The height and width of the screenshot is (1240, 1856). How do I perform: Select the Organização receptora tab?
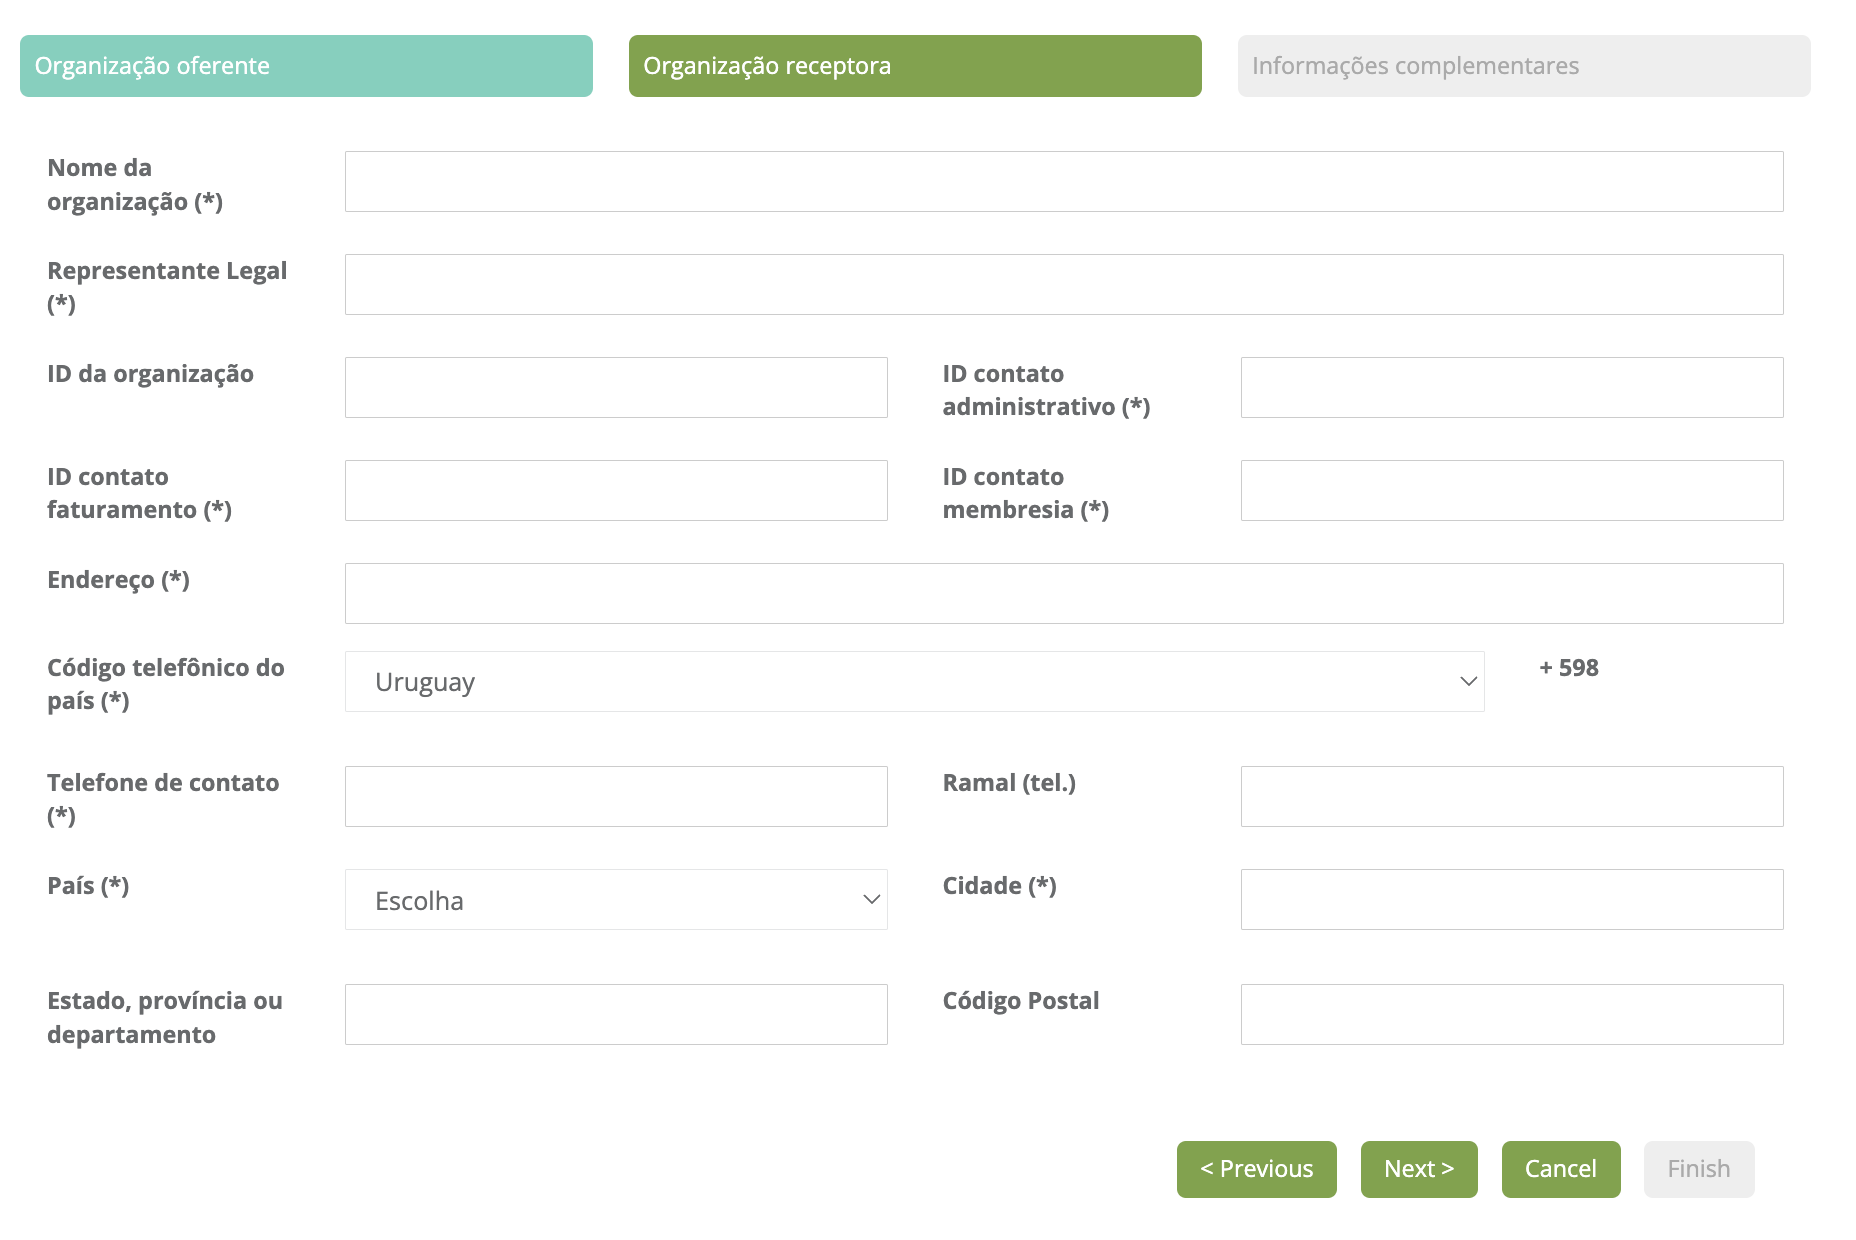(914, 66)
